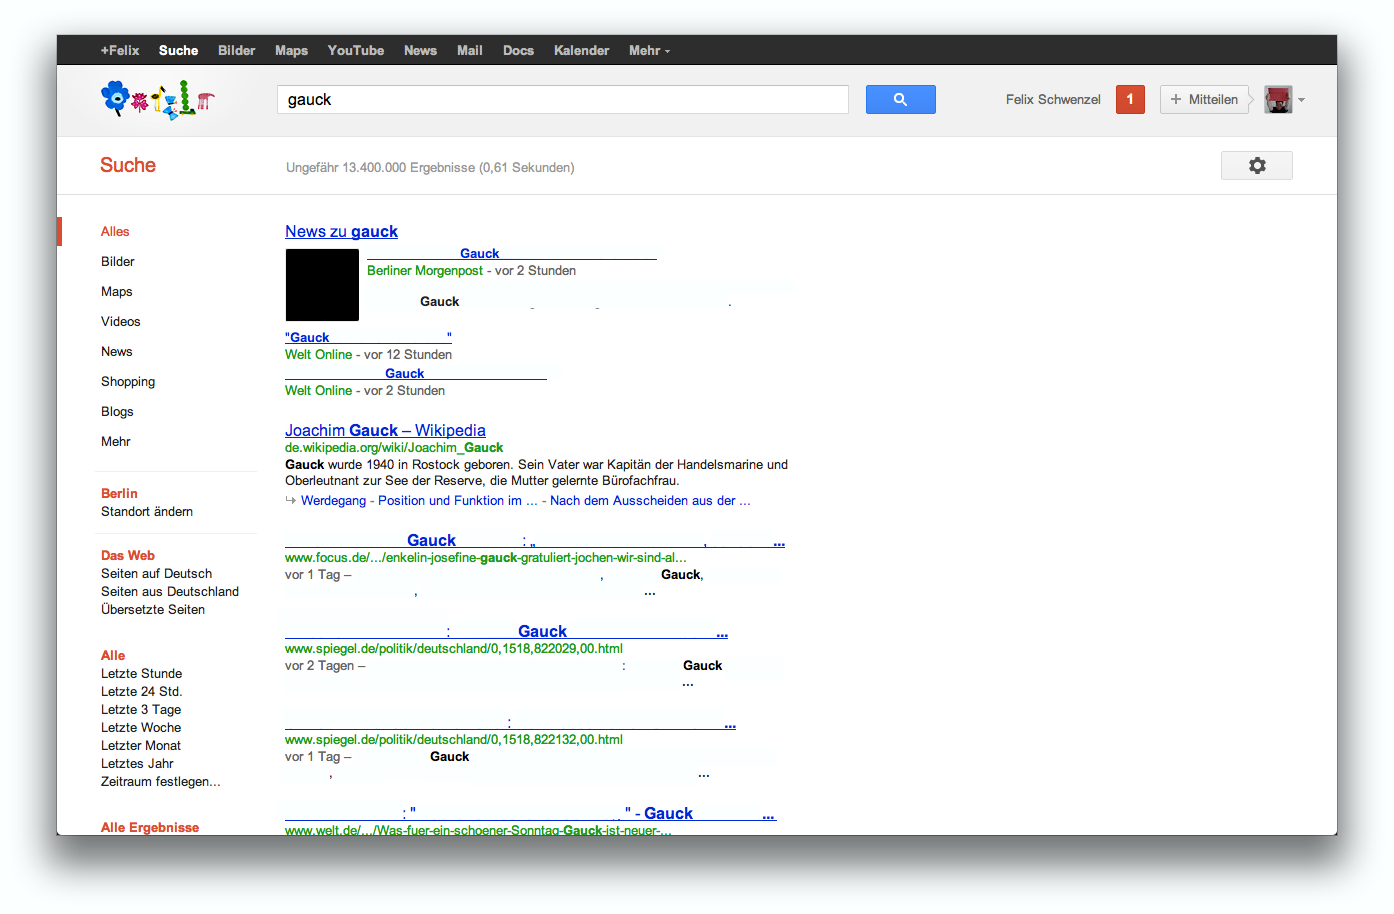Open News in the top navigation bar

point(420,50)
